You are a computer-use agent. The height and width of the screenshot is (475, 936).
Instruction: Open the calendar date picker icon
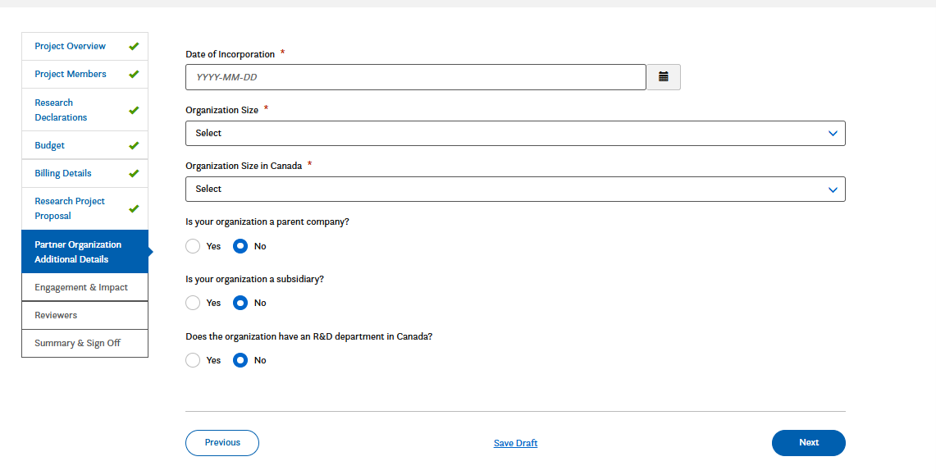[x=663, y=77]
